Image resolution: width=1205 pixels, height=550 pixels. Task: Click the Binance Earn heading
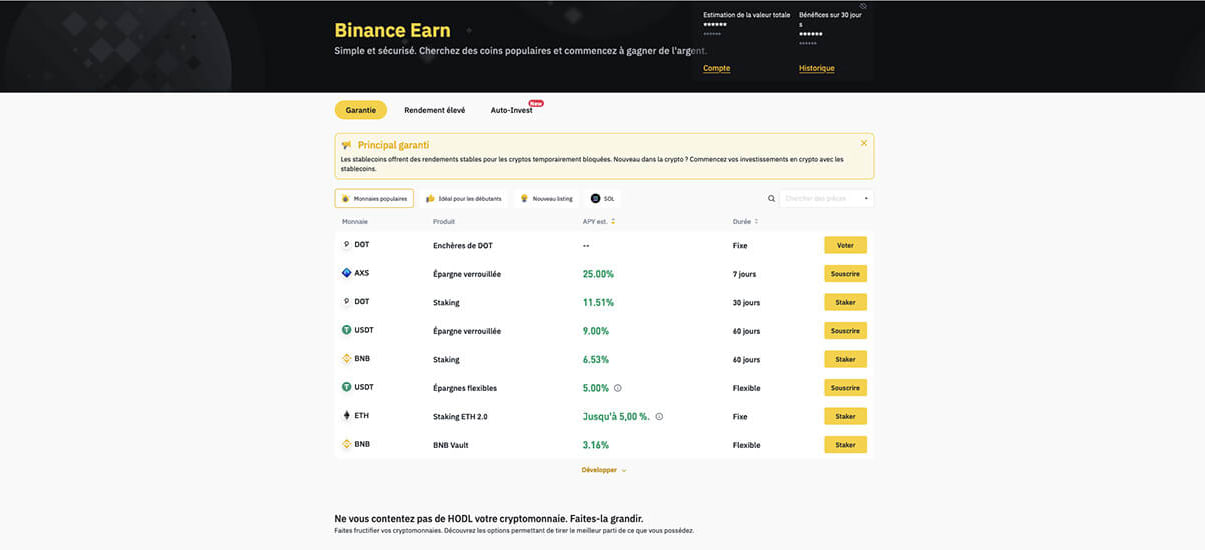click(392, 30)
